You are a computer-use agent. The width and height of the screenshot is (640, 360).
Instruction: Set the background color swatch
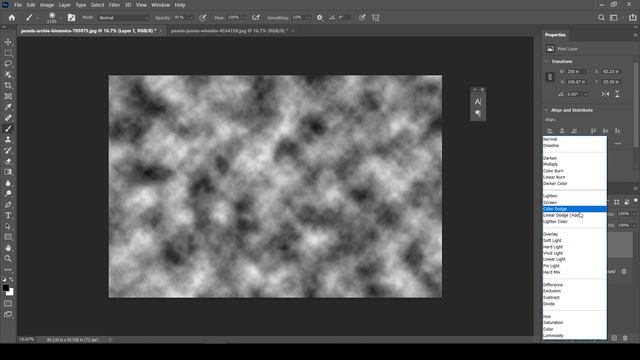(11, 292)
